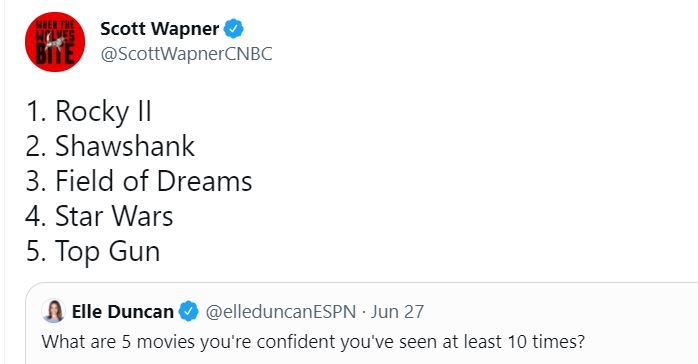698x364 pixels.
Task: Visit the @ScottWapnerCNBC handle
Action: click(186, 54)
